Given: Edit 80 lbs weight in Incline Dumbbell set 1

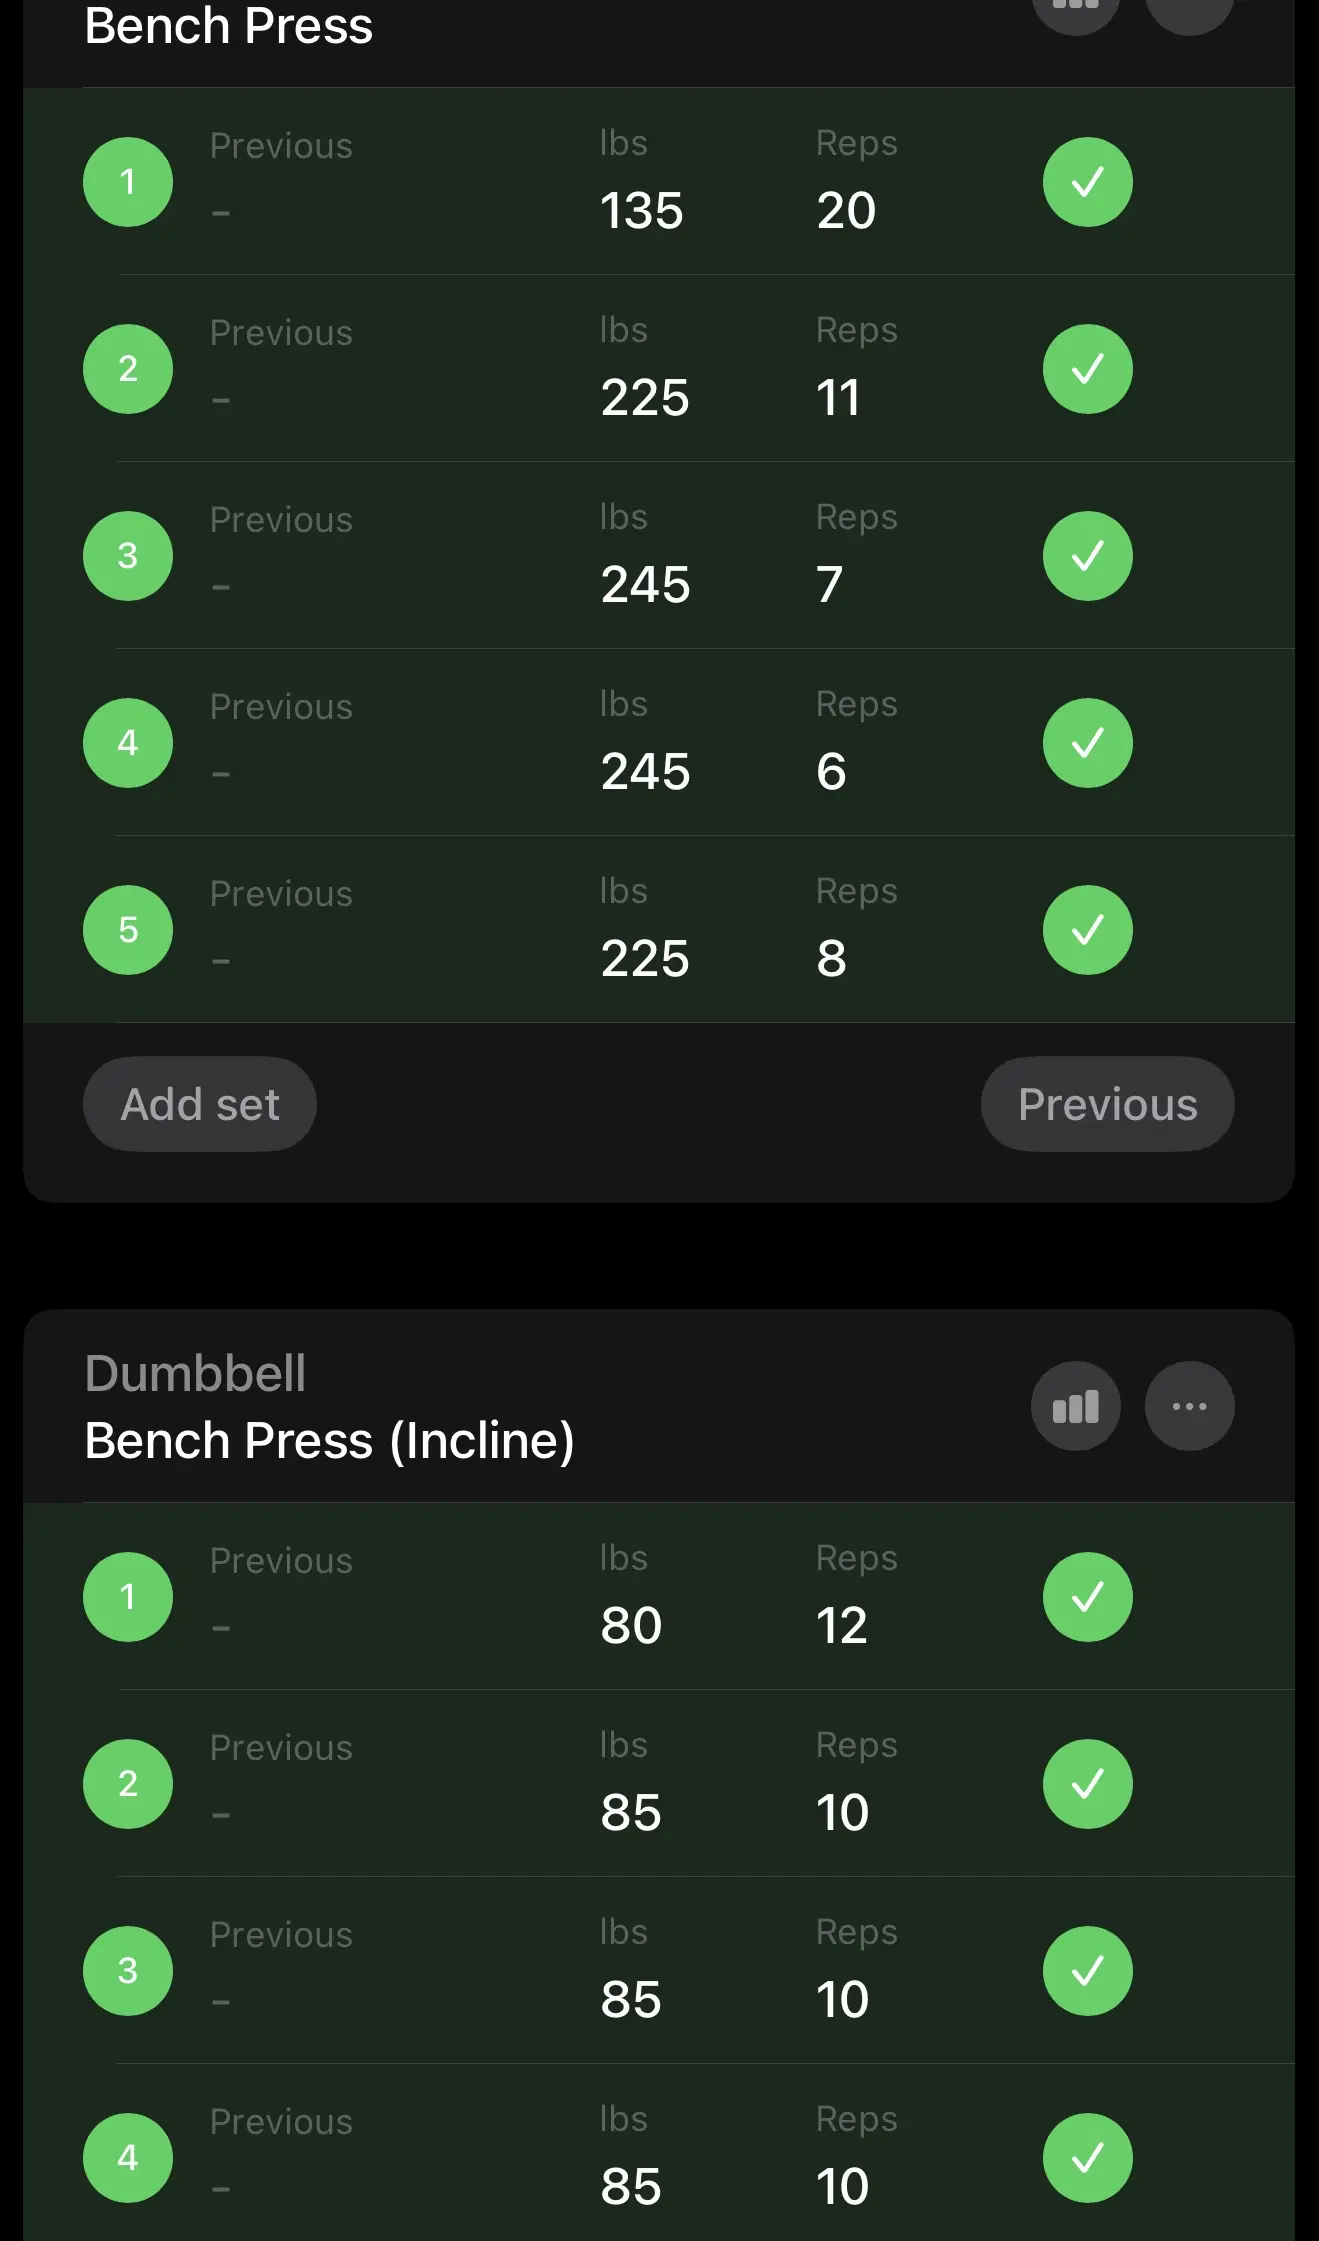Looking at the screenshot, I should (x=631, y=1625).
